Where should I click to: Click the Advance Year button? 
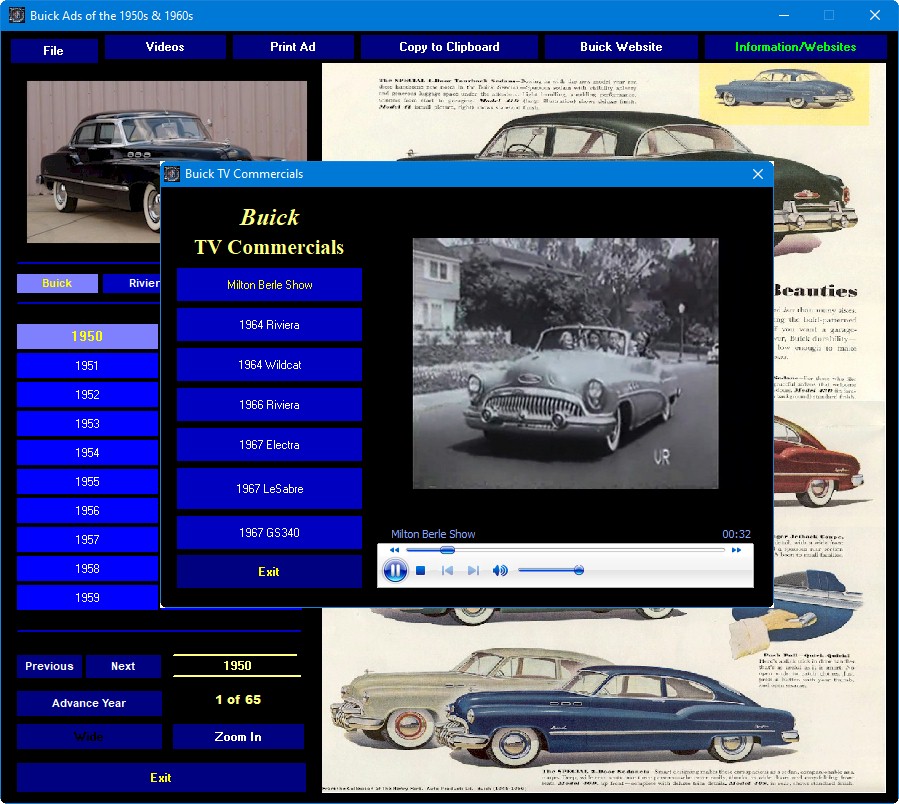tap(89, 703)
